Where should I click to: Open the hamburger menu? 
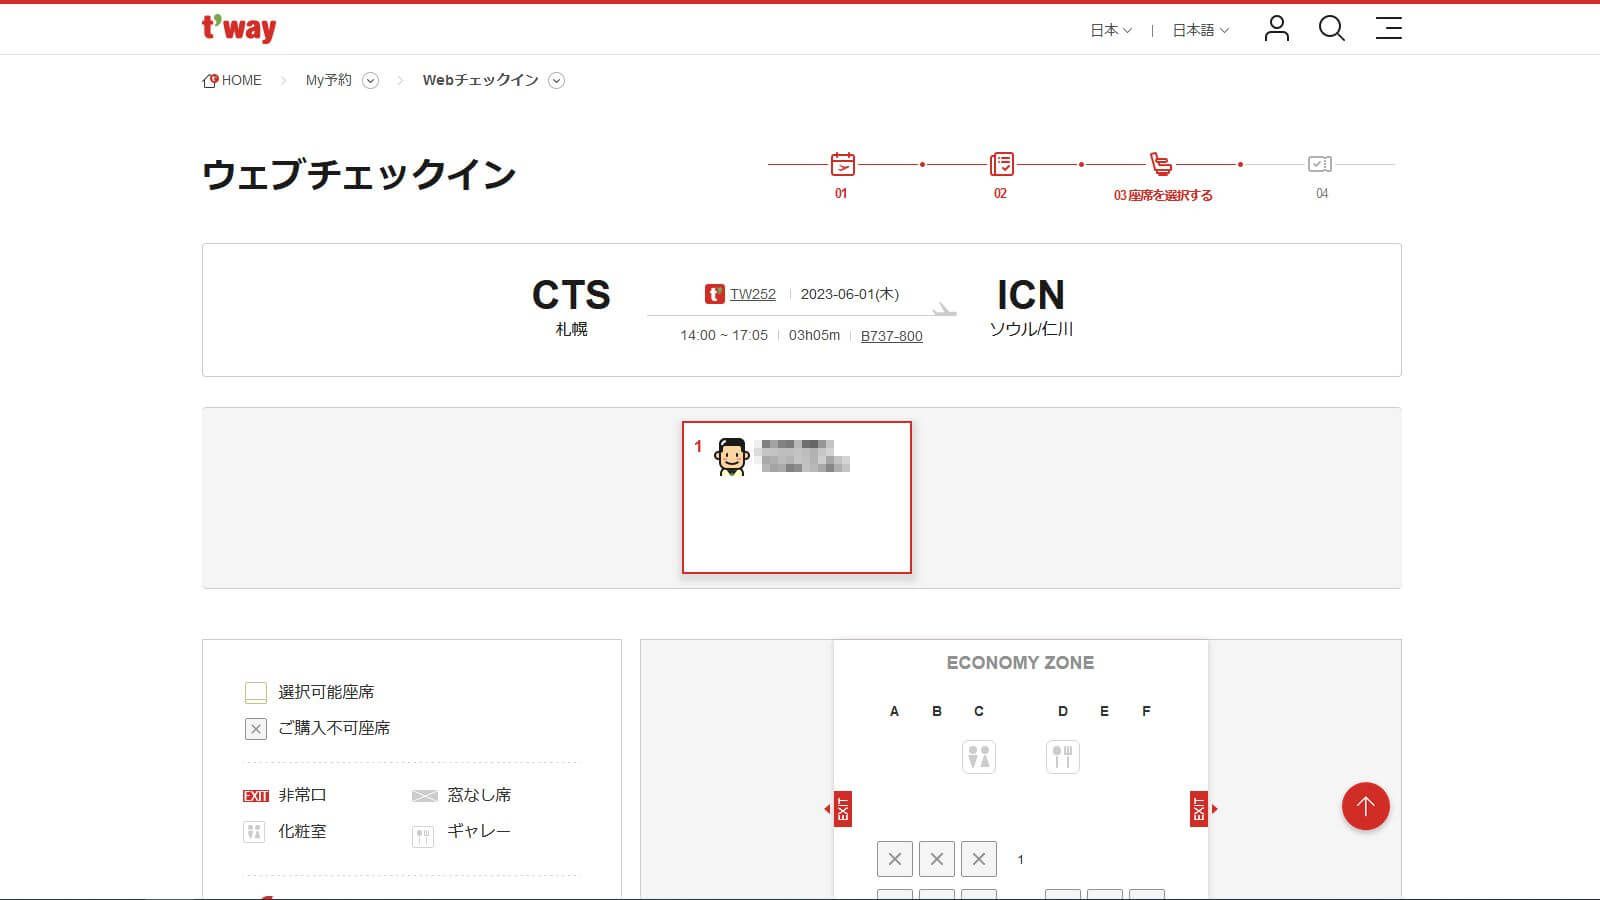(x=1388, y=29)
